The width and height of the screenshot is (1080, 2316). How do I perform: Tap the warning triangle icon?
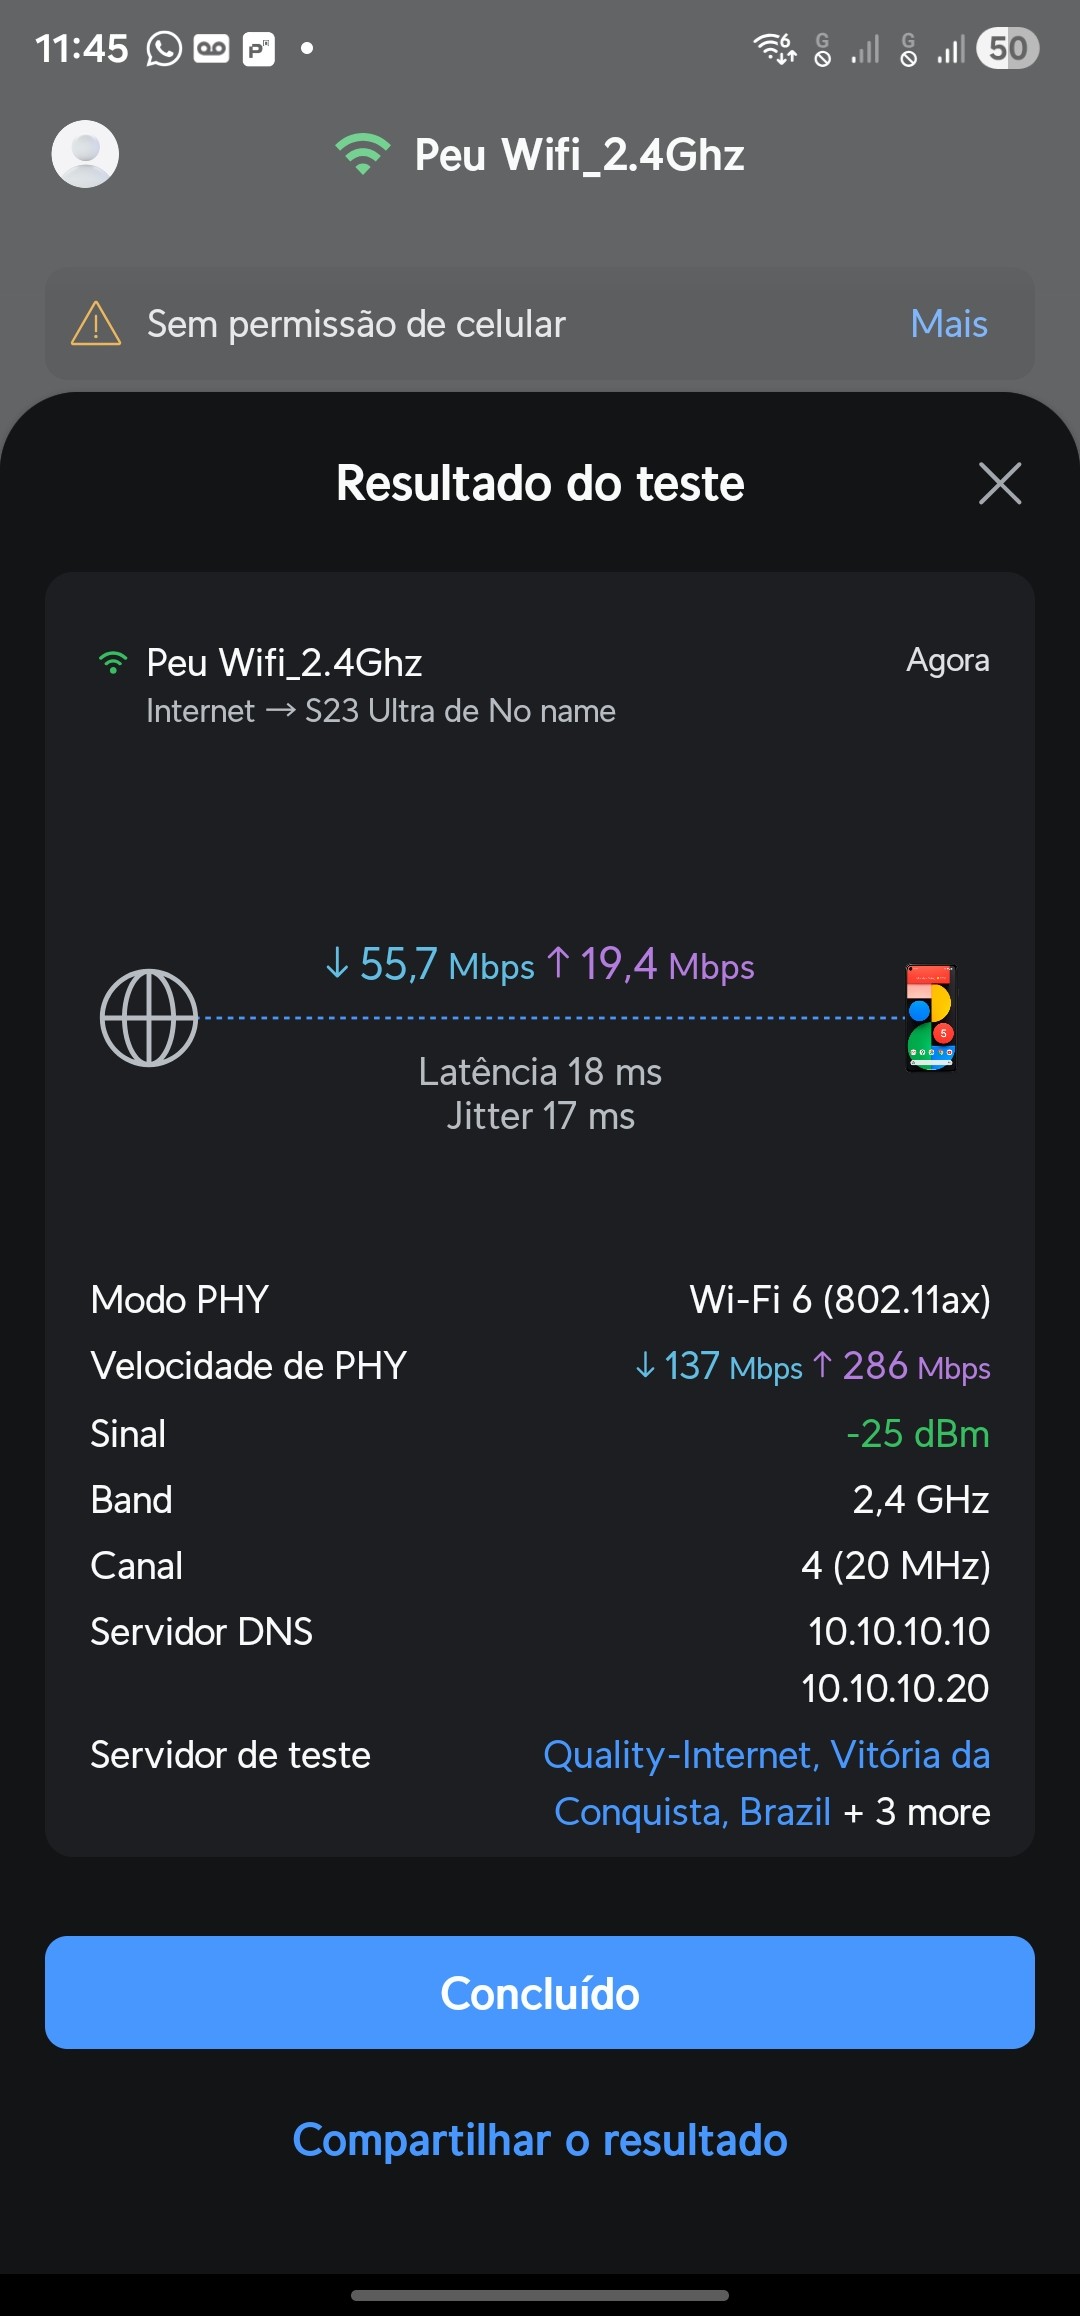click(x=96, y=324)
